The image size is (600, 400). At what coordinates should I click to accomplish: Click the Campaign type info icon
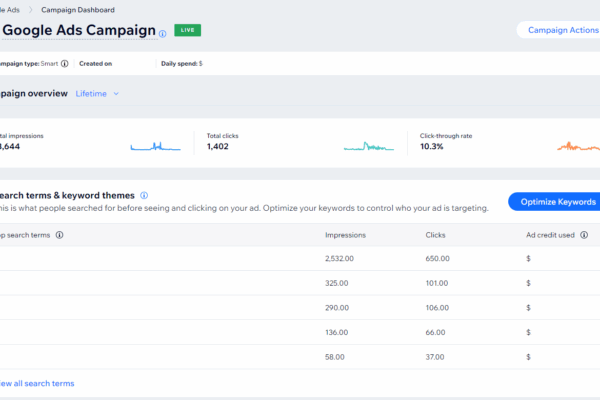[x=65, y=64]
